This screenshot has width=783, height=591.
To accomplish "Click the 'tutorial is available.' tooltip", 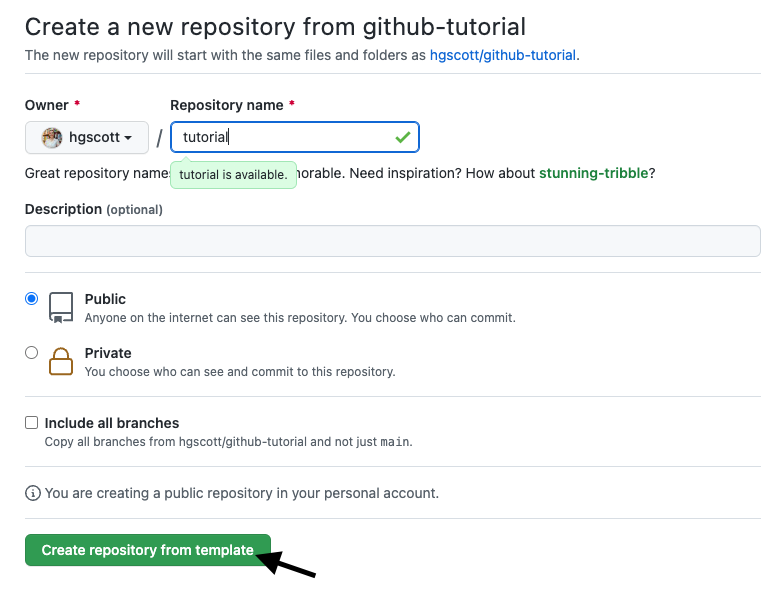I will click(233, 175).
